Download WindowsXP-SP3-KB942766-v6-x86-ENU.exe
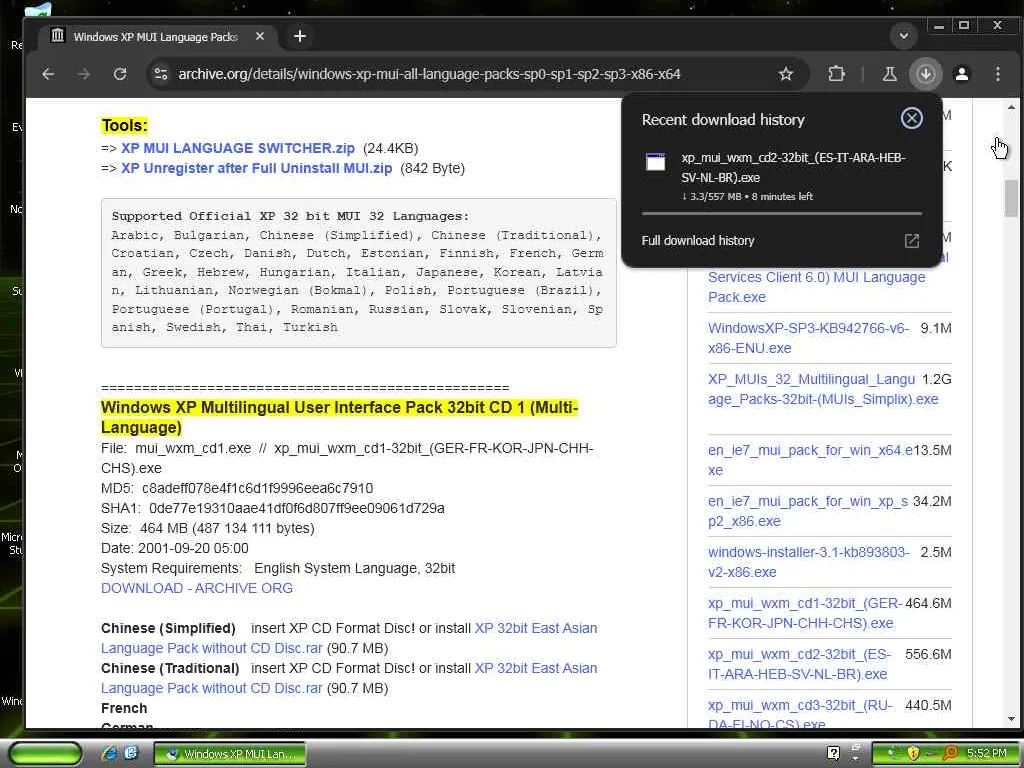Image resolution: width=1024 pixels, height=768 pixels. pos(808,338)
